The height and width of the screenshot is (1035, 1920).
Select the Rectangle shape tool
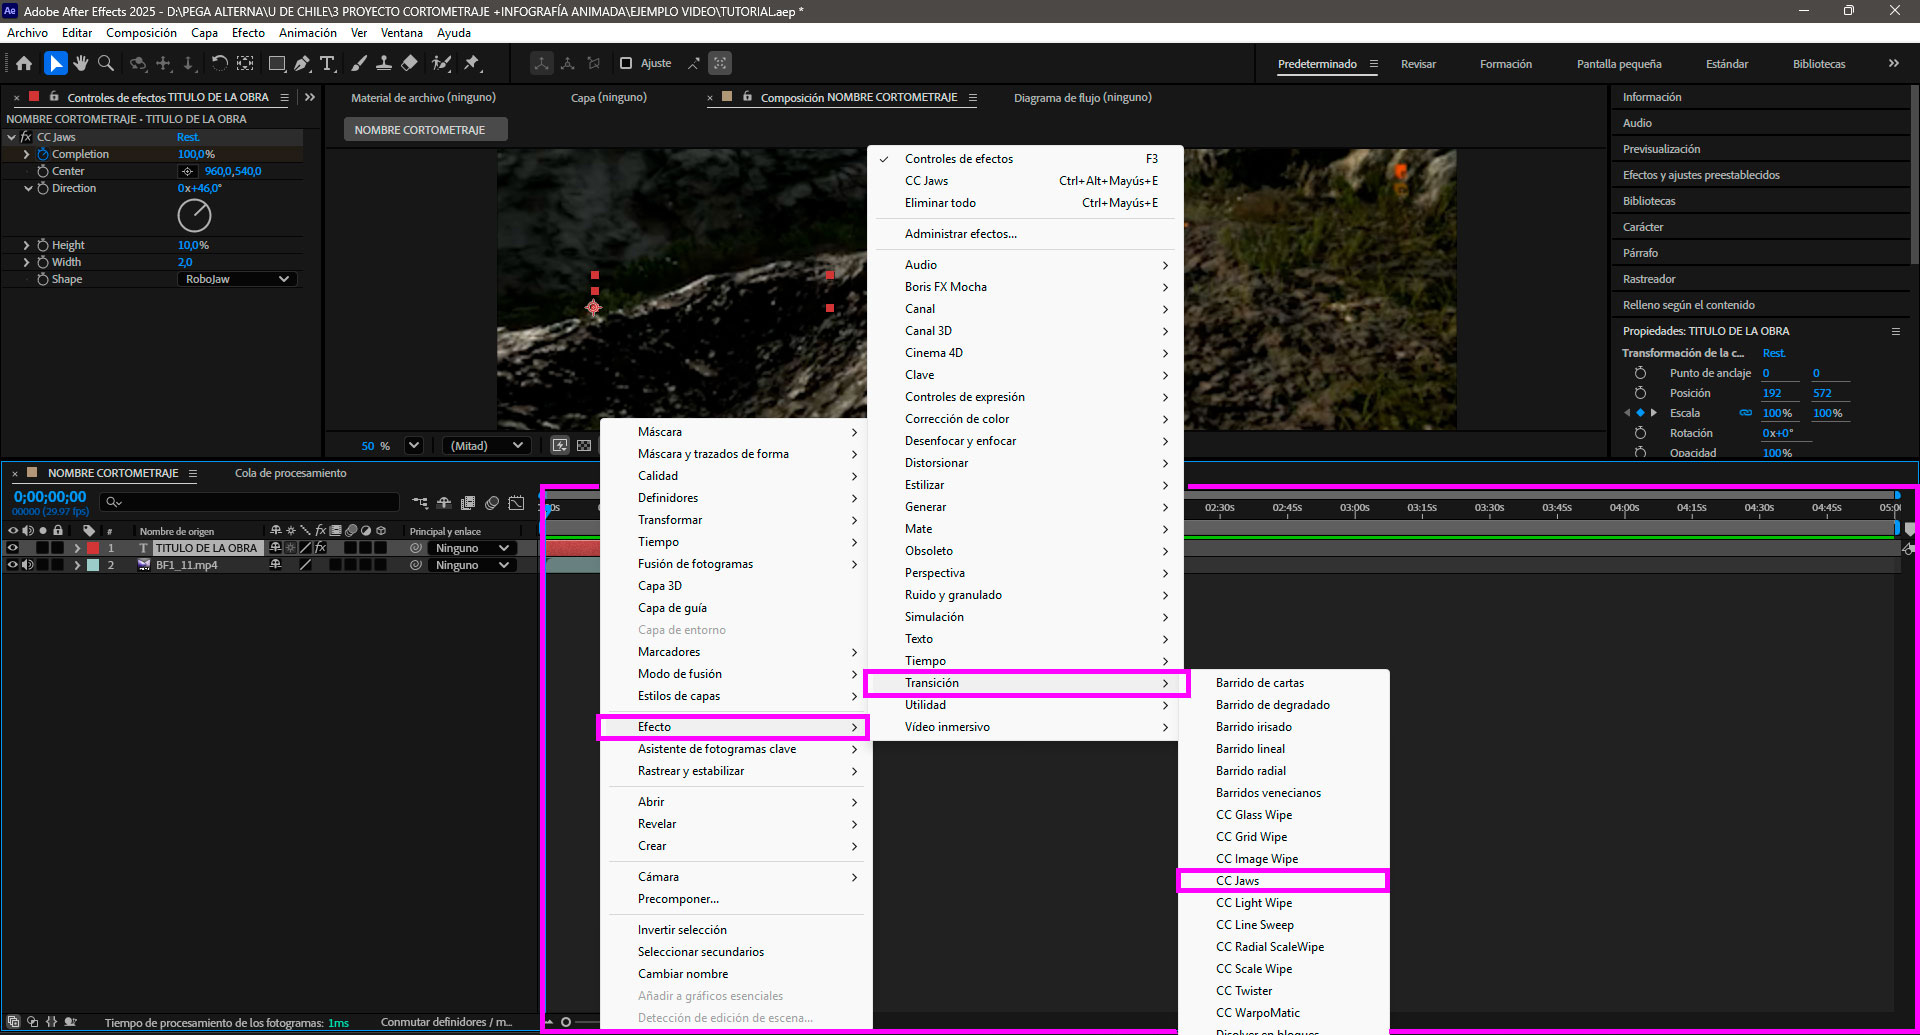pyautogui.click(x=277, y=63)
